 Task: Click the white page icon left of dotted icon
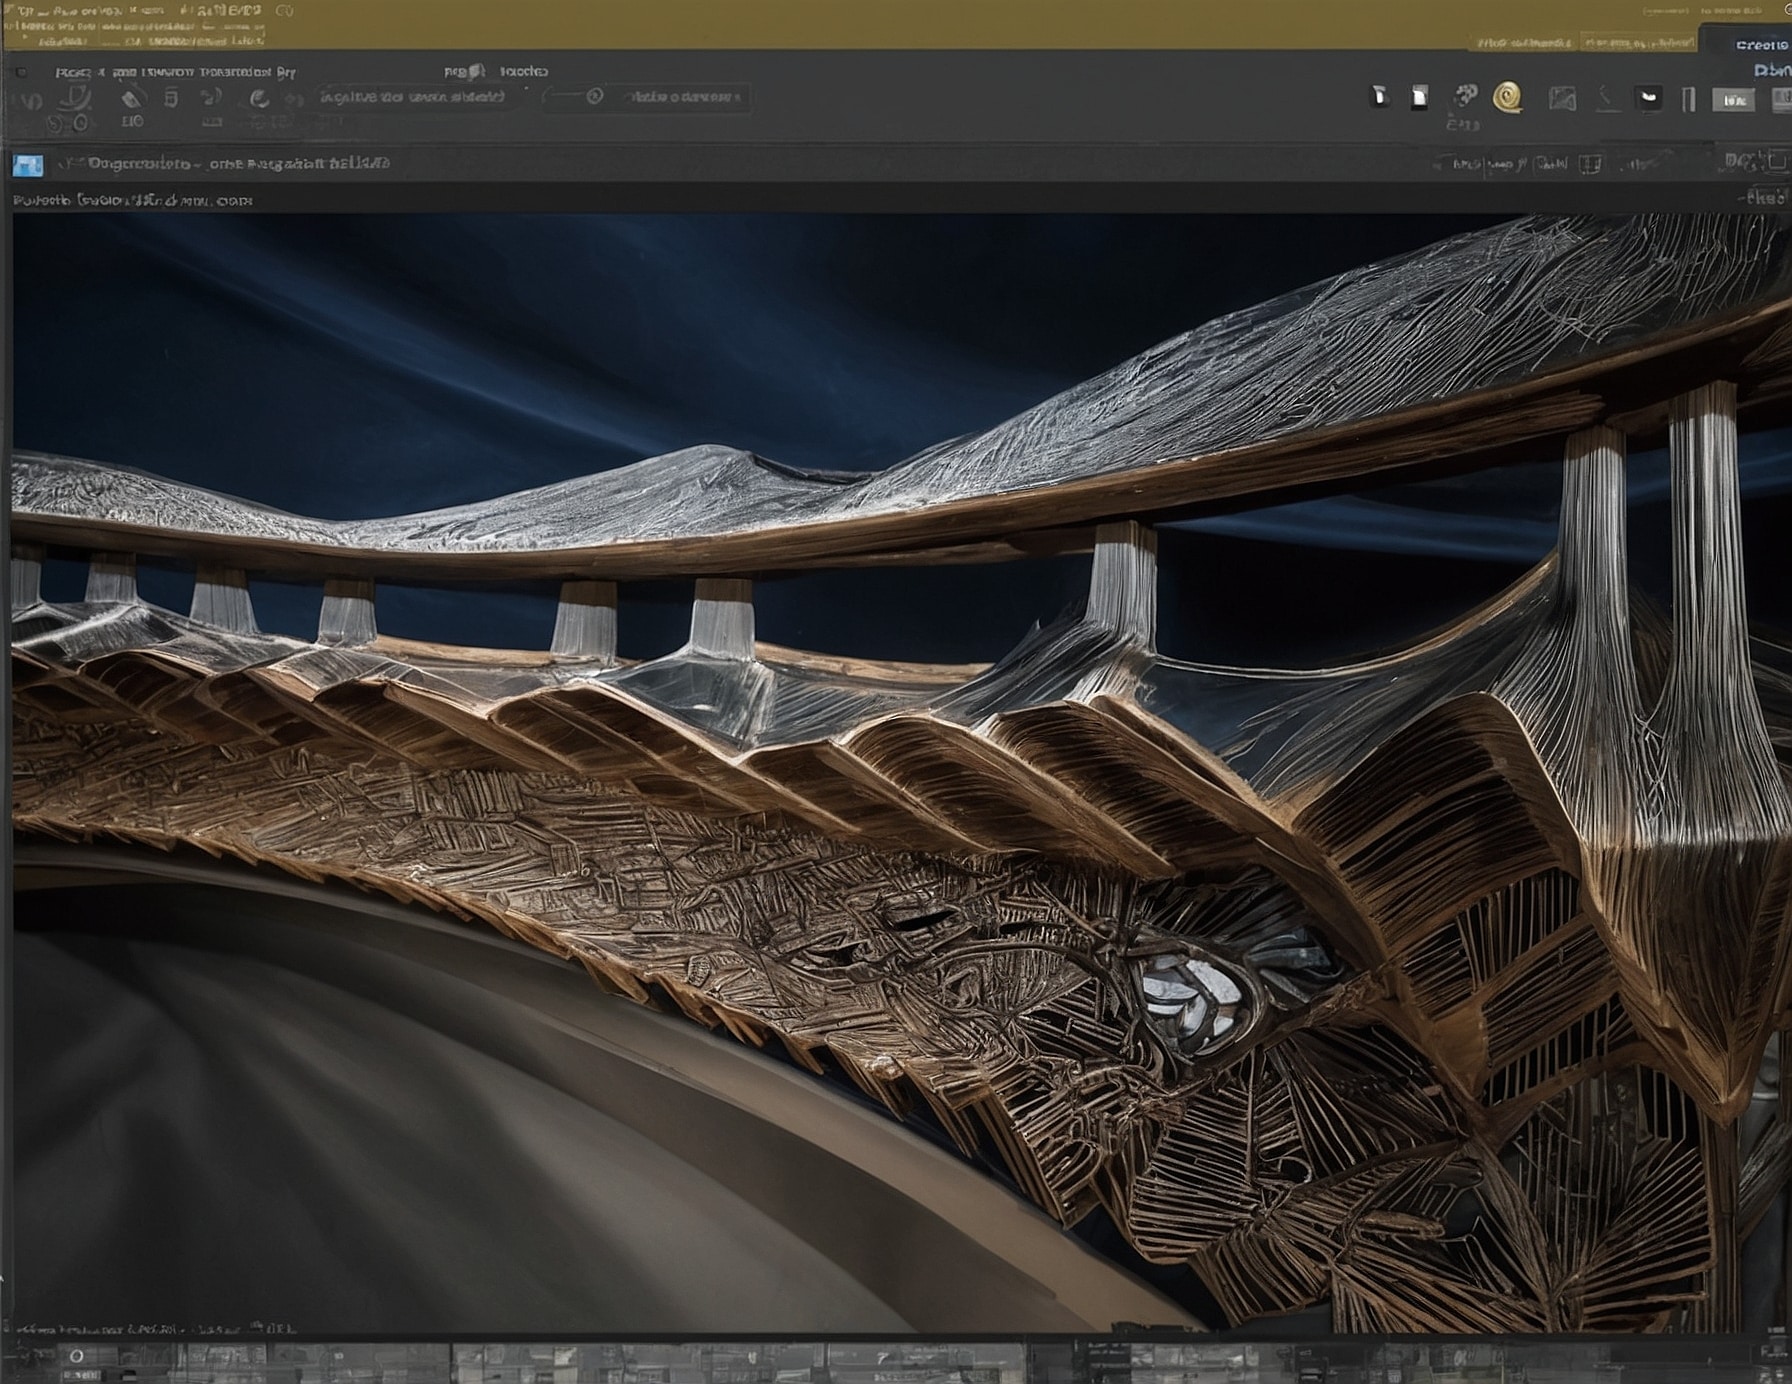tap(1419, 97)
